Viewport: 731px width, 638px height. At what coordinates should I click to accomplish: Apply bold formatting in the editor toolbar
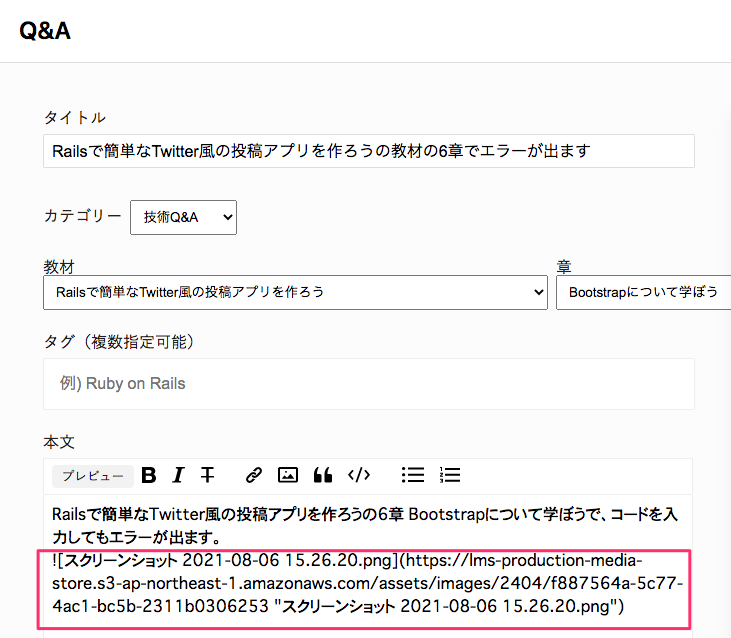[149, 475]
